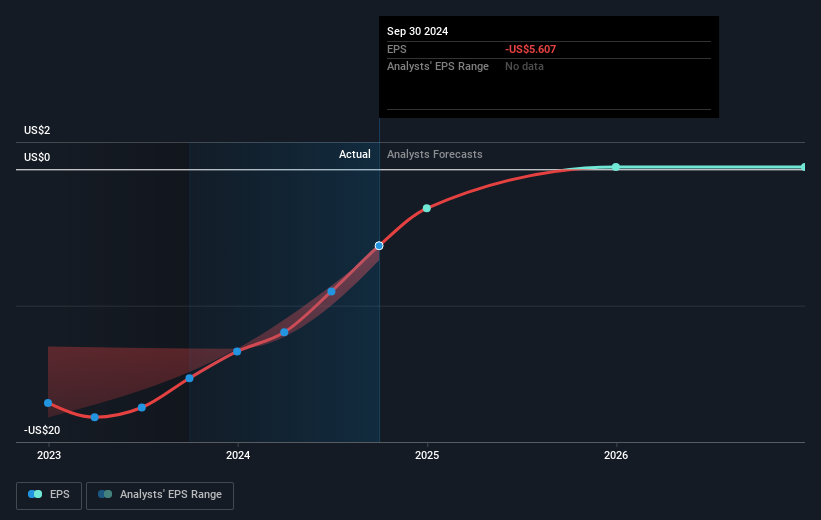Click the 2026 x-axis label
821x520 pixels.
pyautogui.click(x=616, y=455)
